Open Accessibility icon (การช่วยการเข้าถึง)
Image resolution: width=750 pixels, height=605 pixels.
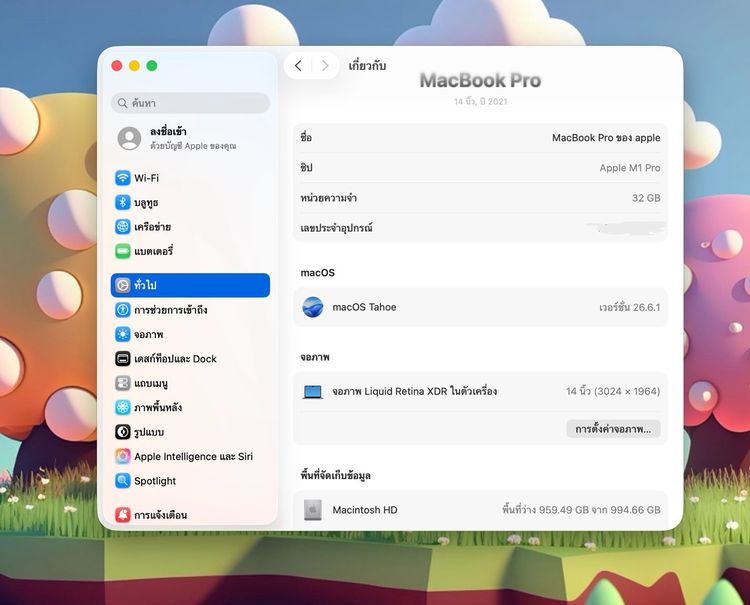pyautogui.click(x=122, y=310)
